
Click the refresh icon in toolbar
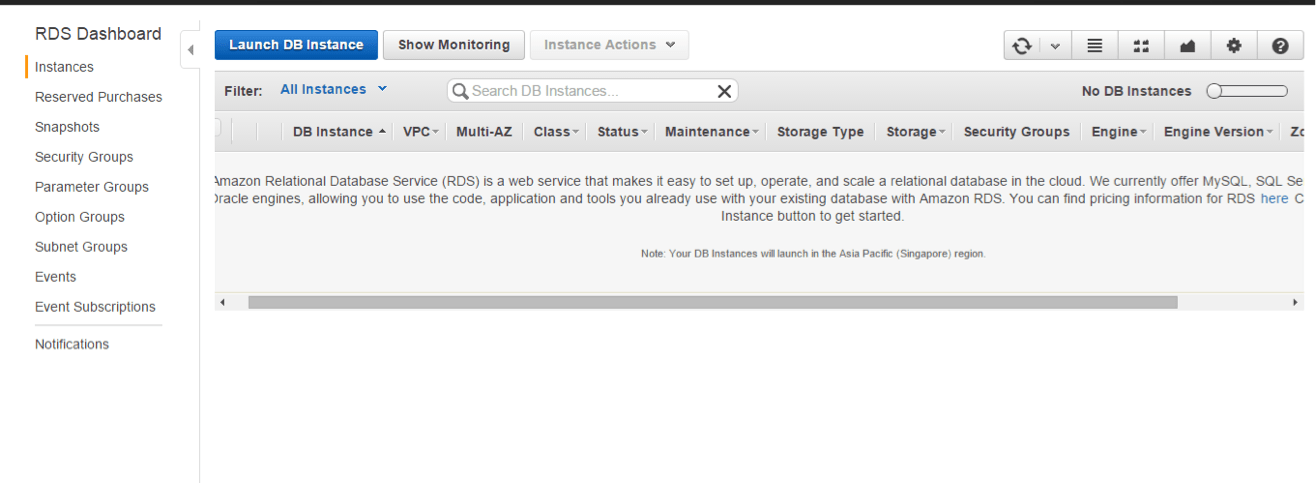[x=1022, y=46]
